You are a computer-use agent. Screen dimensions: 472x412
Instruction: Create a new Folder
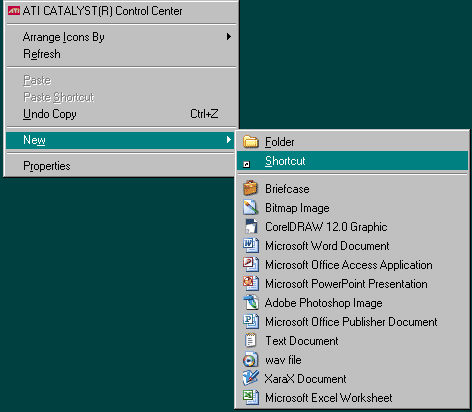click(353, 142)
